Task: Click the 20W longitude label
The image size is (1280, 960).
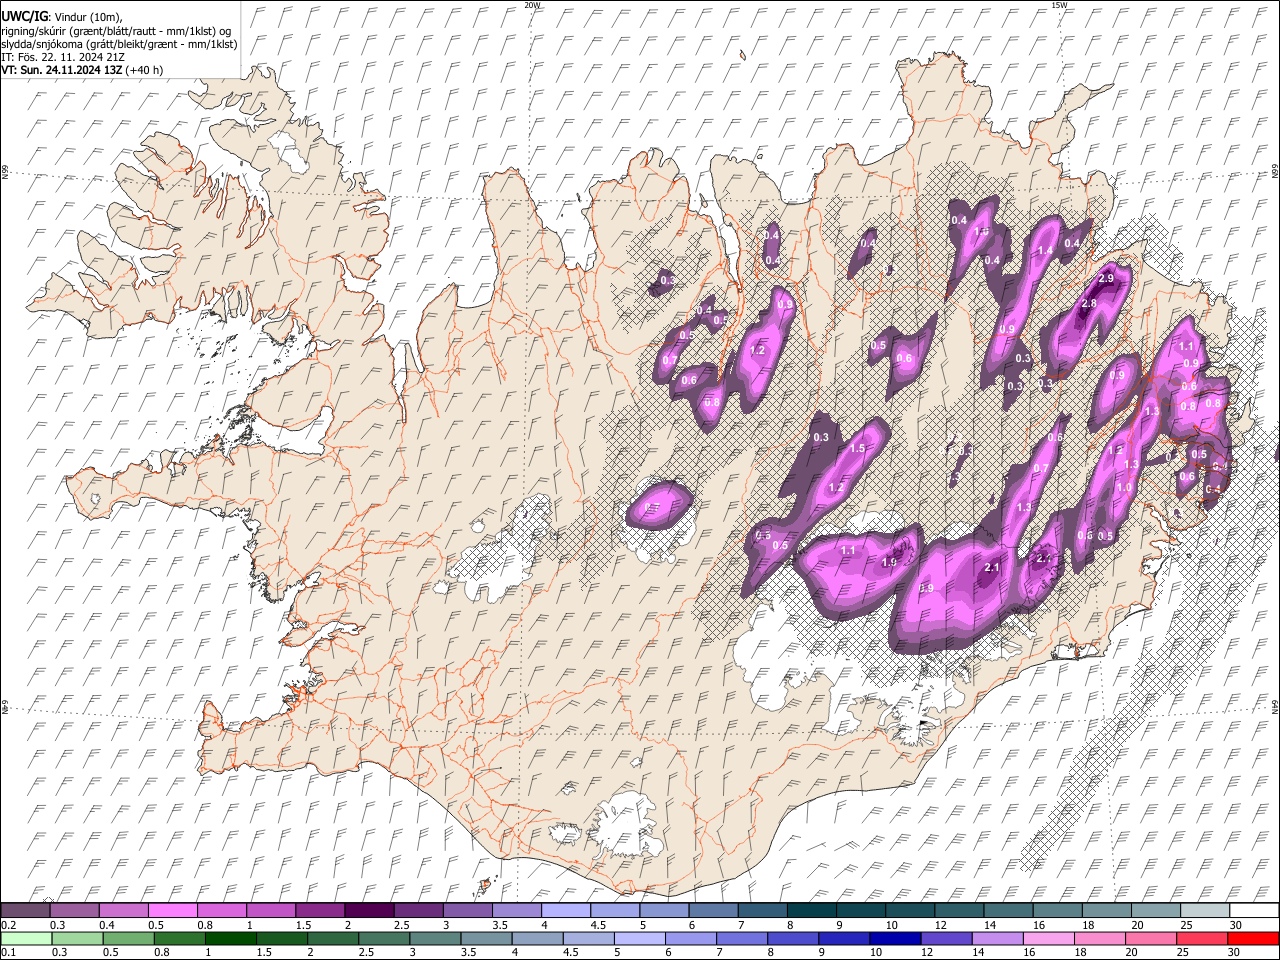Action: pyautogui.click(x=532, y=5)
